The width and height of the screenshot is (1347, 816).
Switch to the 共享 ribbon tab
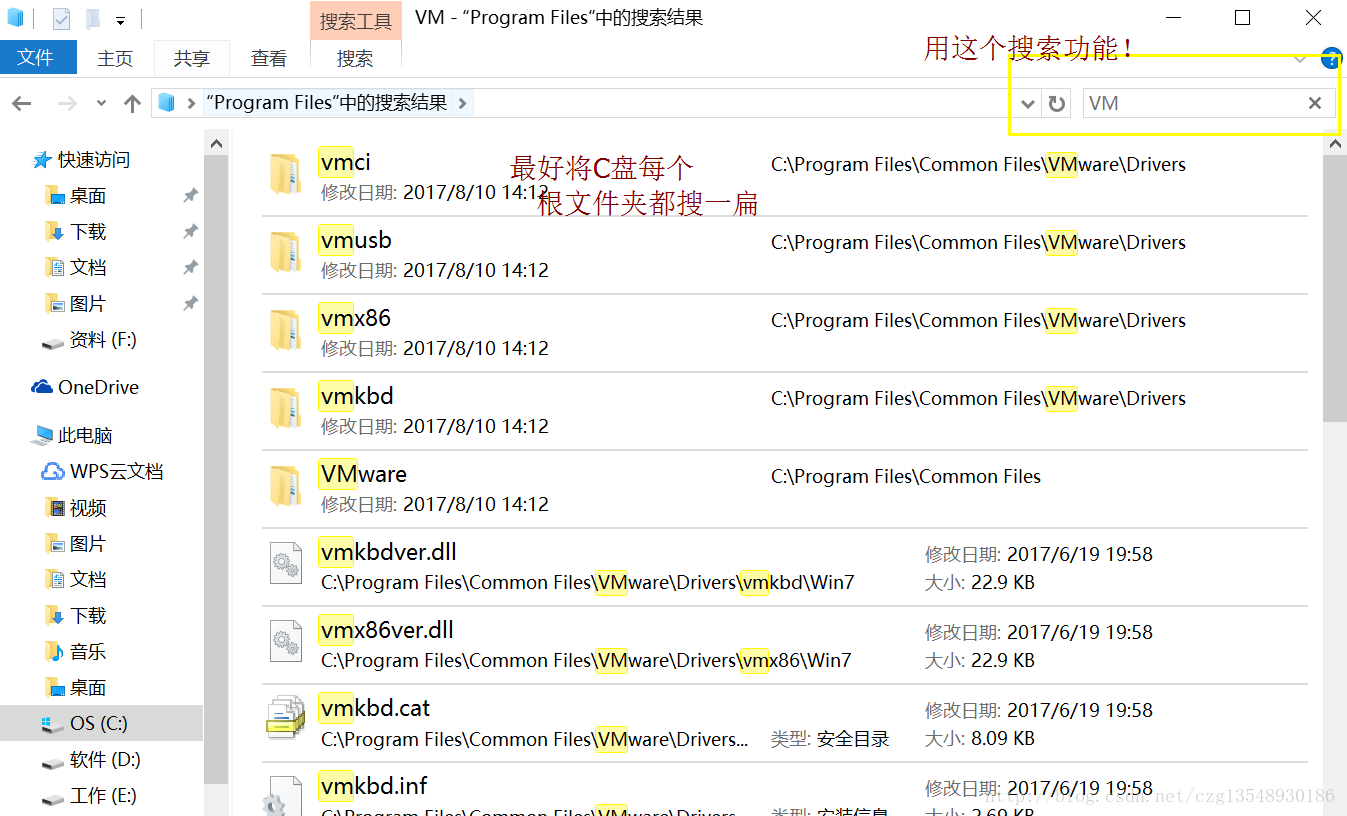[x=192, y=59]
